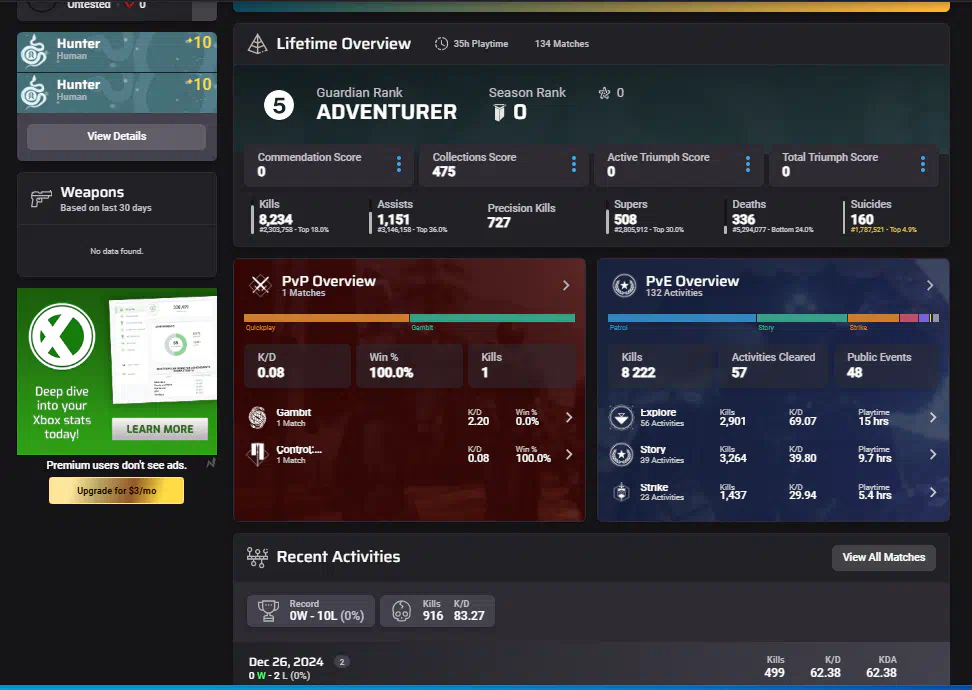Open Total Triumph Score options menu
Screen dimensions: 972x690
[922, 164]
